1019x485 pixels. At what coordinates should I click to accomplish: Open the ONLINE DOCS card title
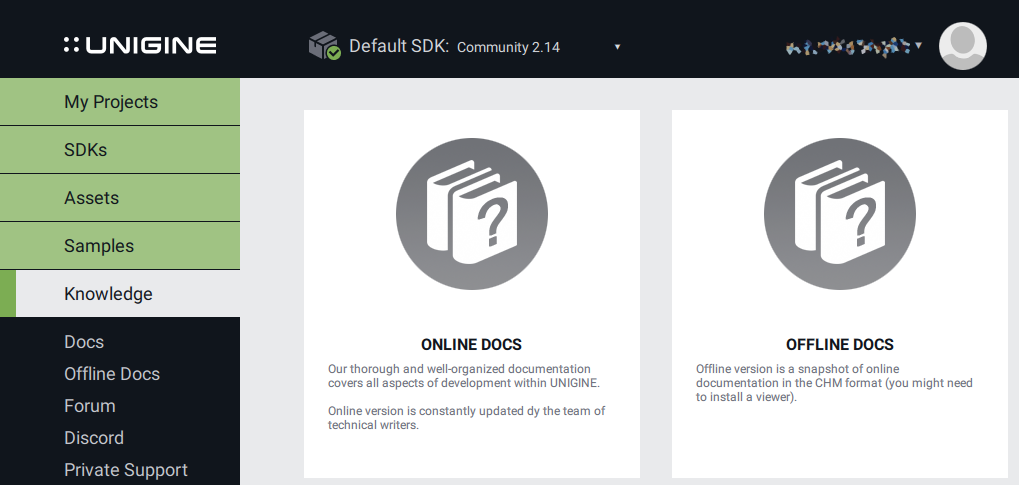coord(471,345)
